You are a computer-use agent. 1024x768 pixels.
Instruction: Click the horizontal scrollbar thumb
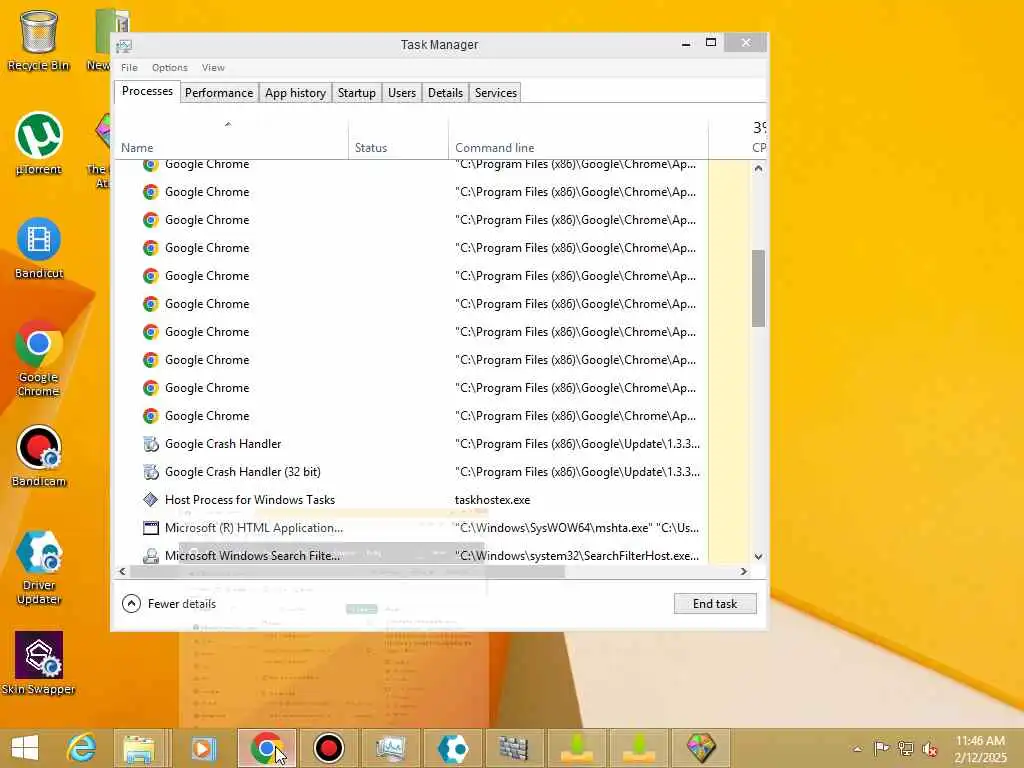[347, 571]
